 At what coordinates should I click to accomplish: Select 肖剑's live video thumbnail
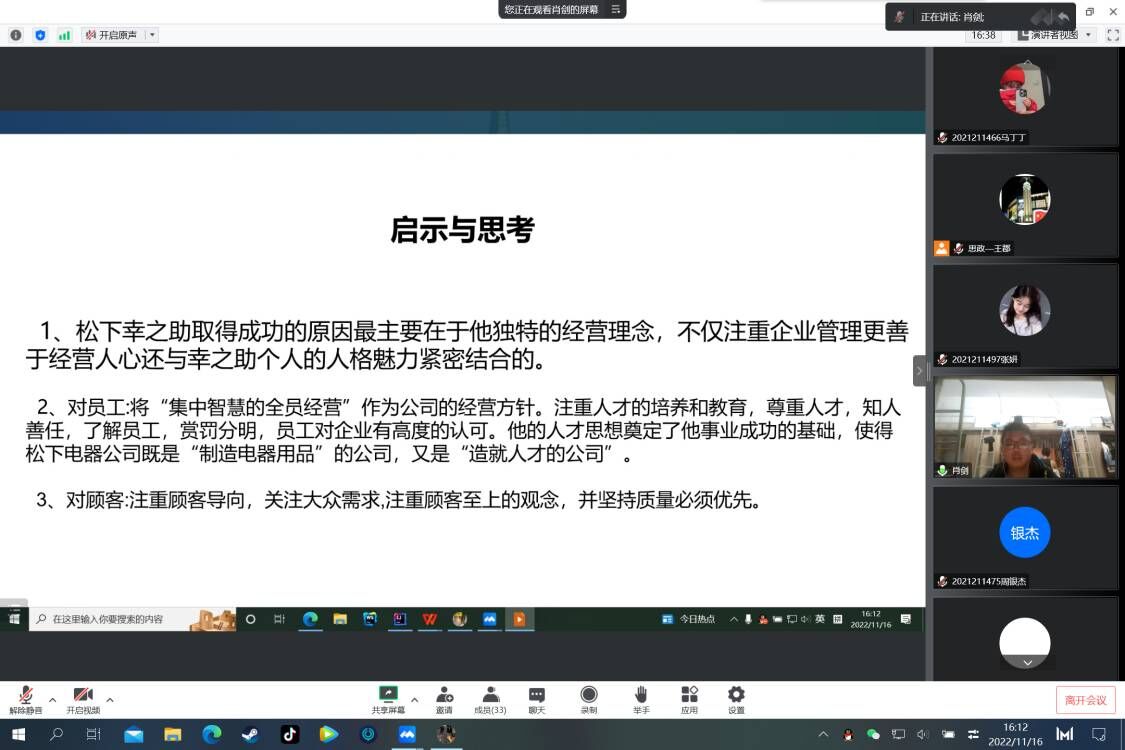pos(1025,427)
